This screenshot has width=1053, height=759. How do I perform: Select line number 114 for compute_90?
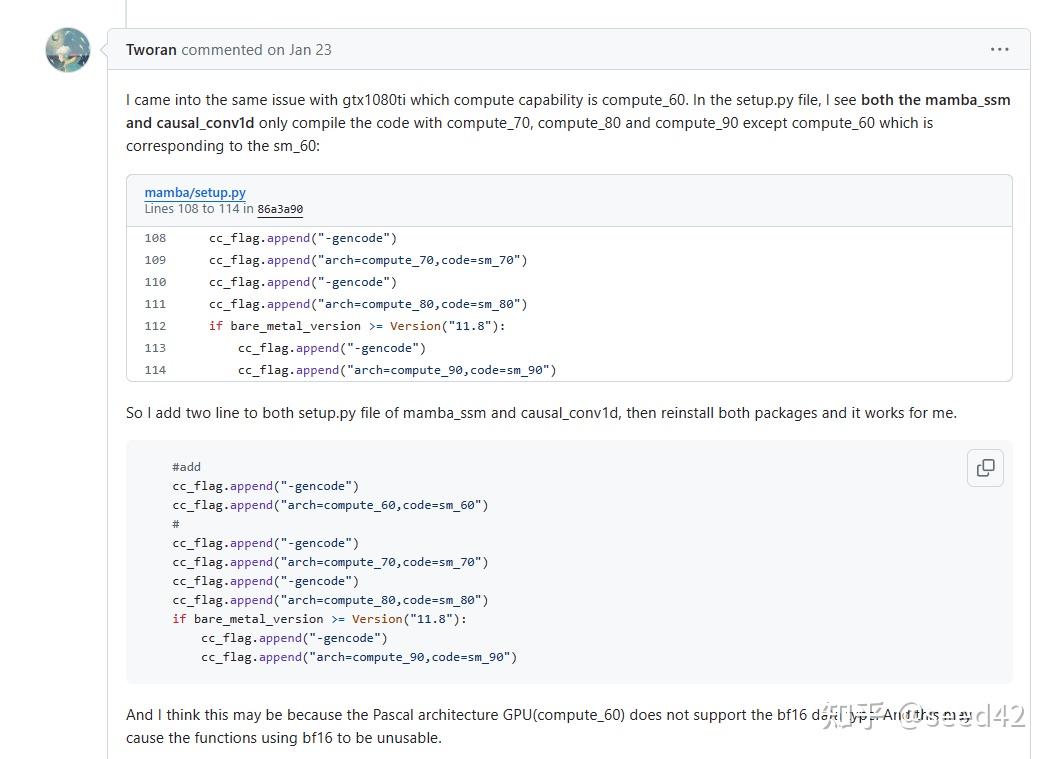click(x=155, y=370)
